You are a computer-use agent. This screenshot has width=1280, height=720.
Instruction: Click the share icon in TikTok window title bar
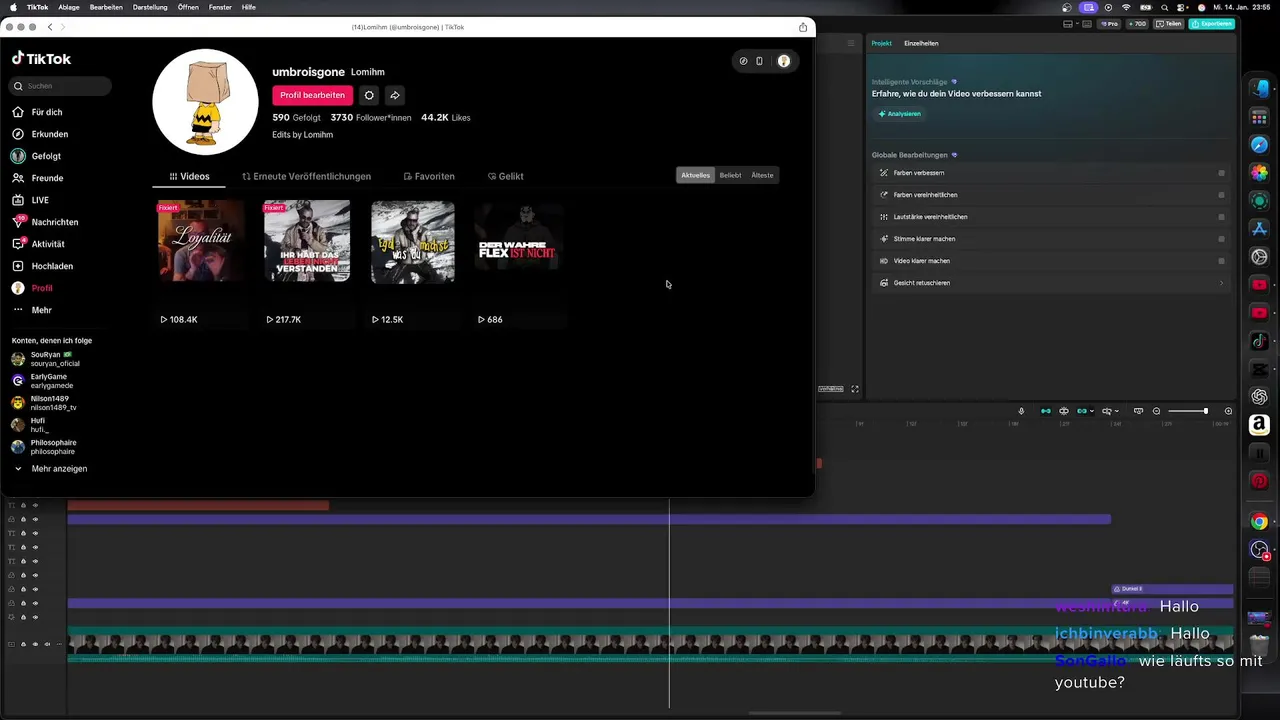[803, 27]
